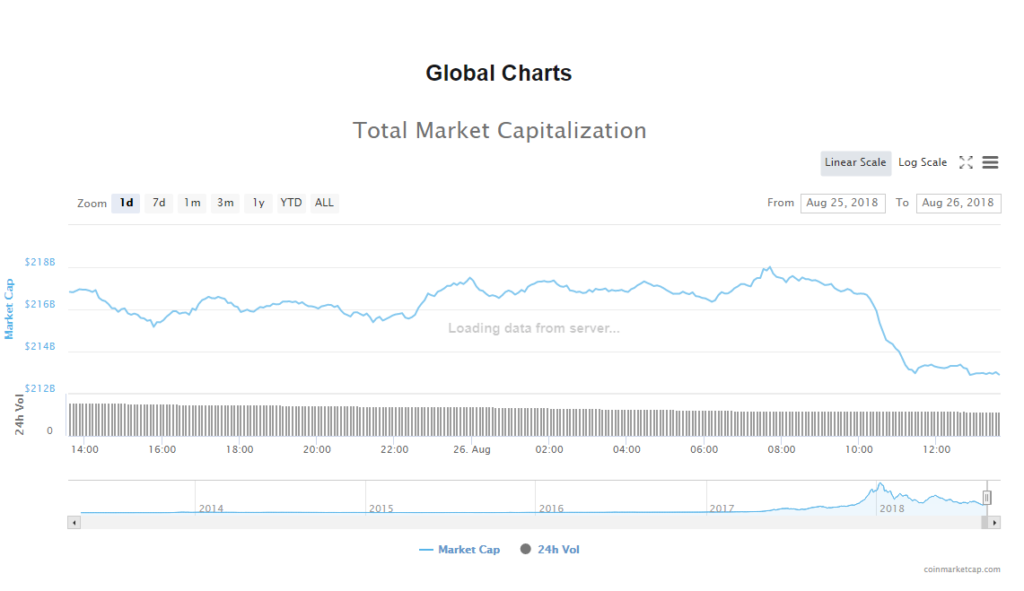Screen dimensions: 1024x591
Task: Open coinmarketcap.com credit link
Action: [962, 570]
